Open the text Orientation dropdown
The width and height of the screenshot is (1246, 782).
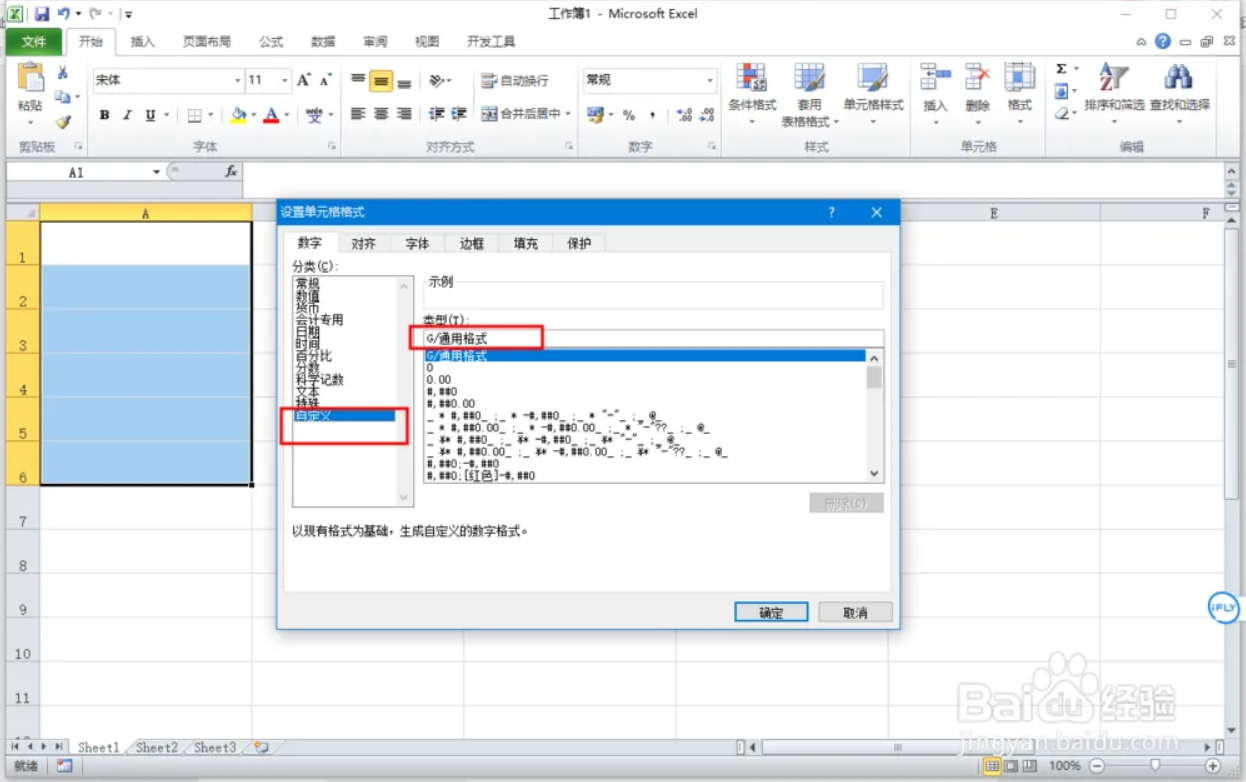click(440, 80)
